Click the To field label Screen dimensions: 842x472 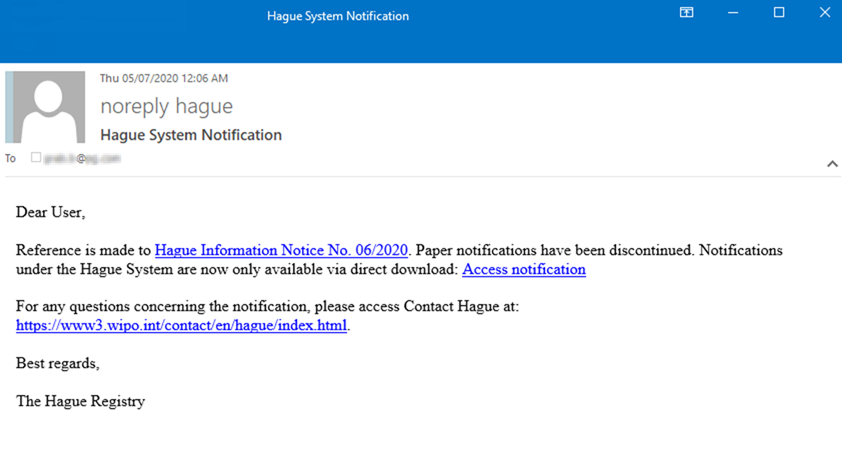pyautogui.click(x=11, y=158)
